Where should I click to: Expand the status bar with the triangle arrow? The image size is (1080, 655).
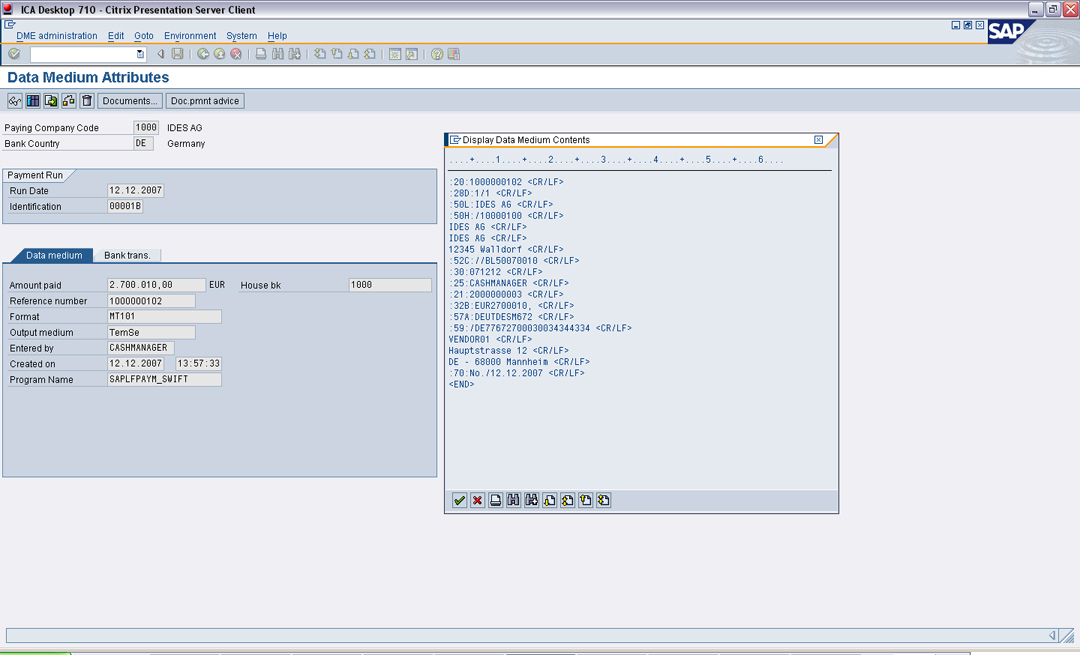point(1052,635)
